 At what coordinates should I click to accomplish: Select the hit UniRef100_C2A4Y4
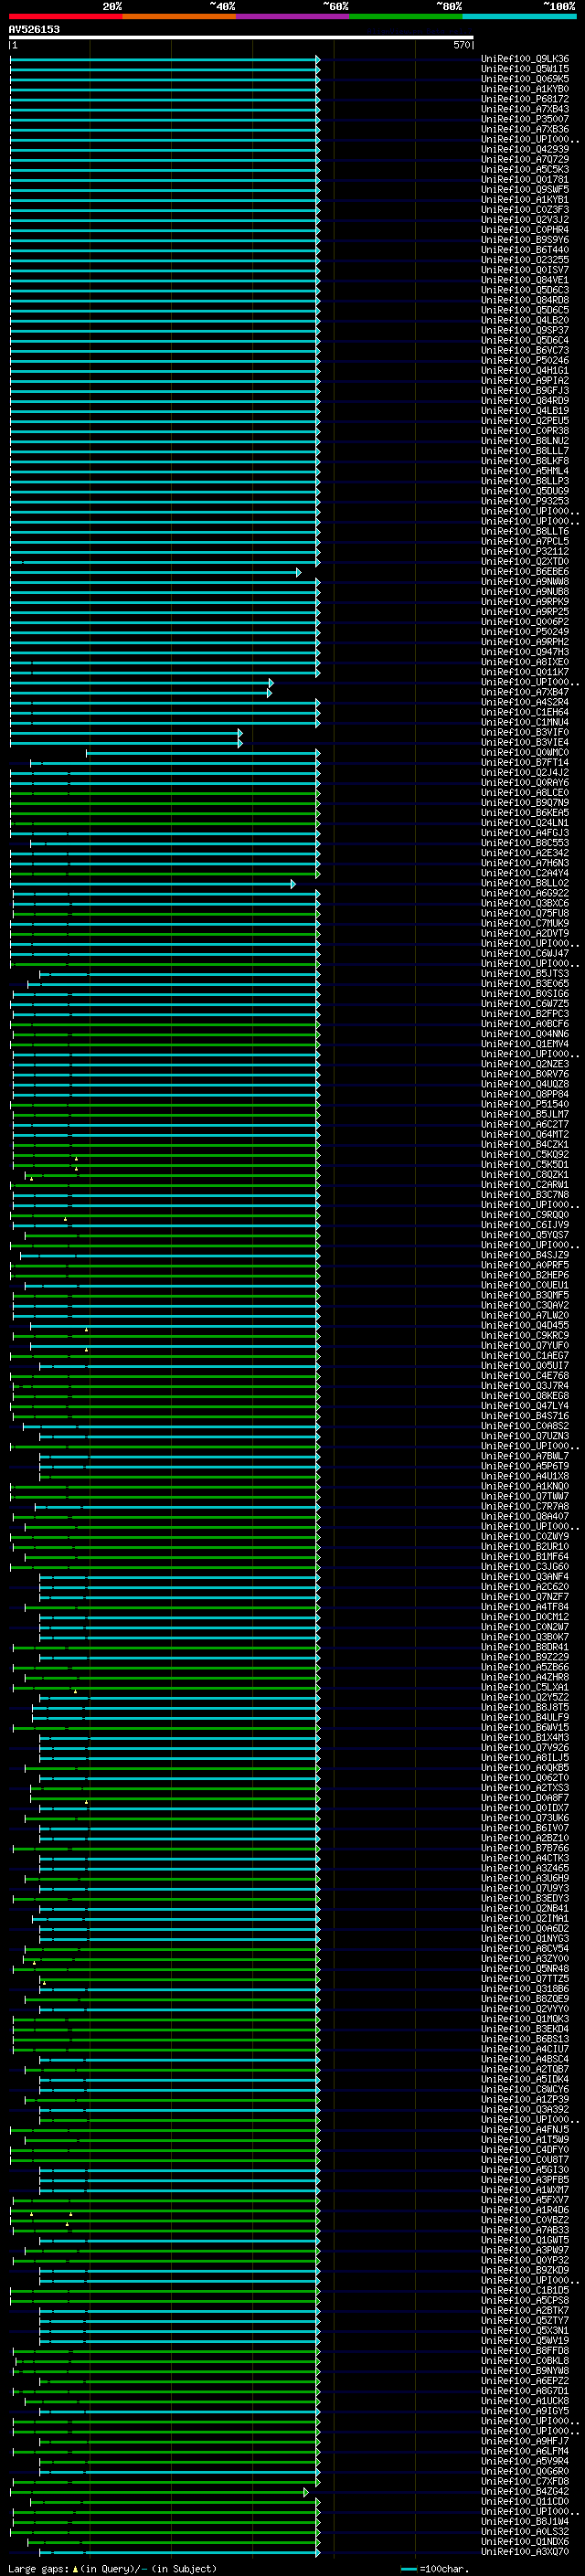pos(525,873)
